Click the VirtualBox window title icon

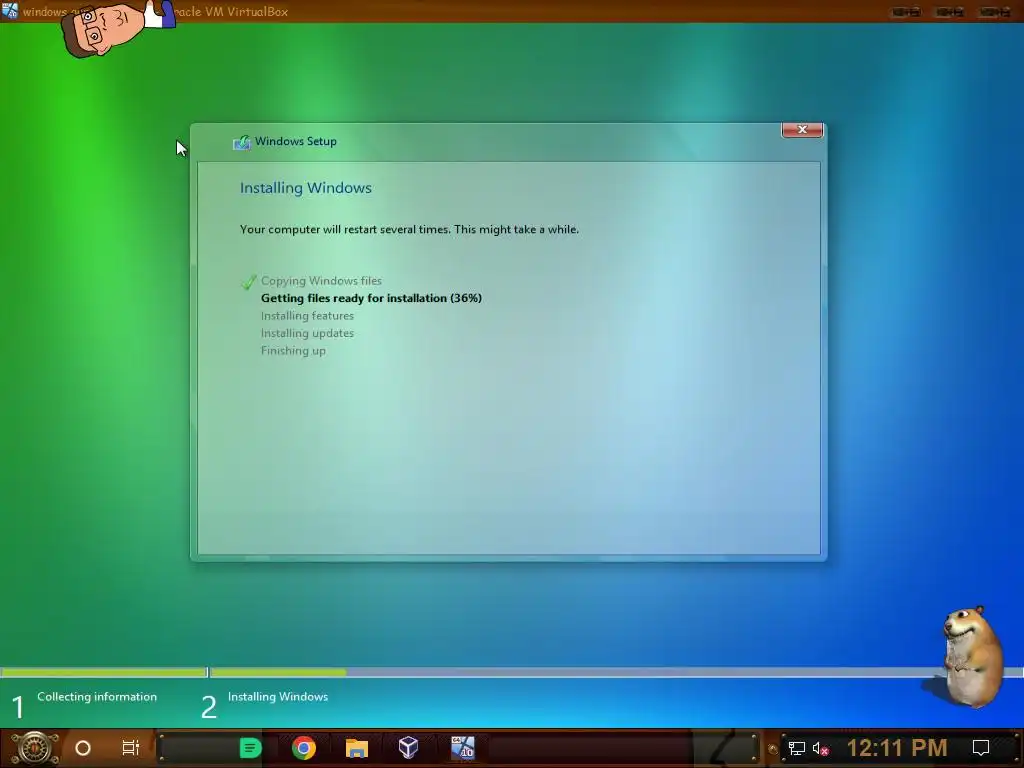pos(10,11)
